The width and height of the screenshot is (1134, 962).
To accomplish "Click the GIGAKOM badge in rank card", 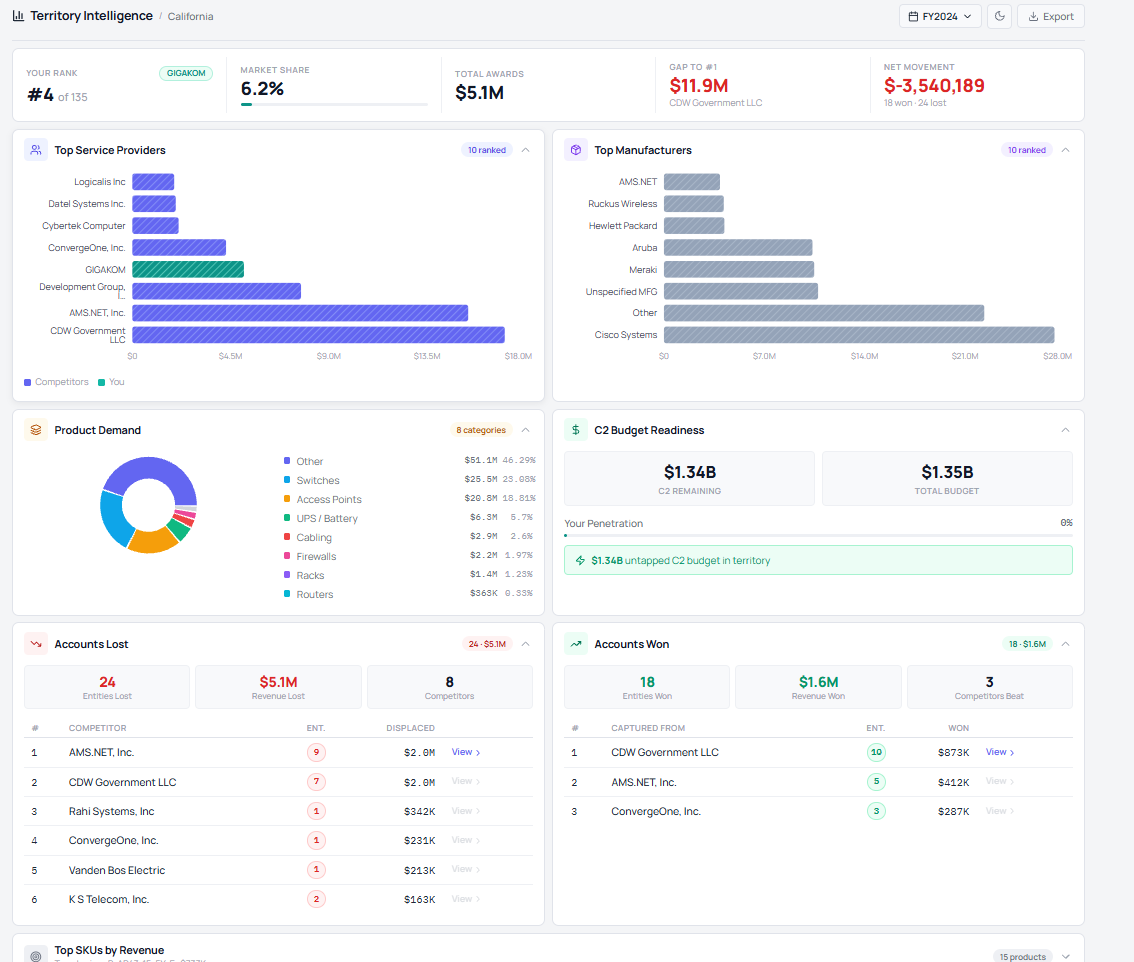I will 186,73.
